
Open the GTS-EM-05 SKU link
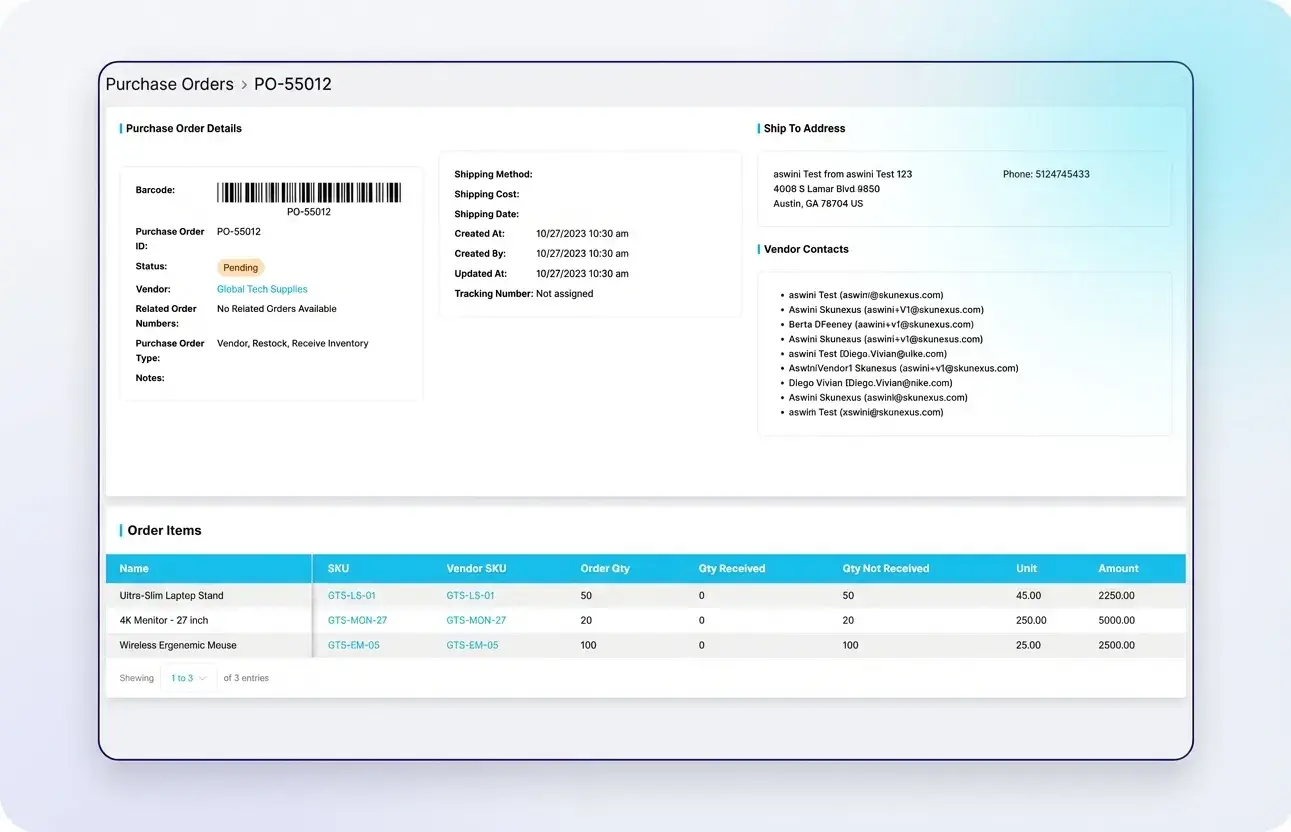pyautogui.click(x=354, y=646)
